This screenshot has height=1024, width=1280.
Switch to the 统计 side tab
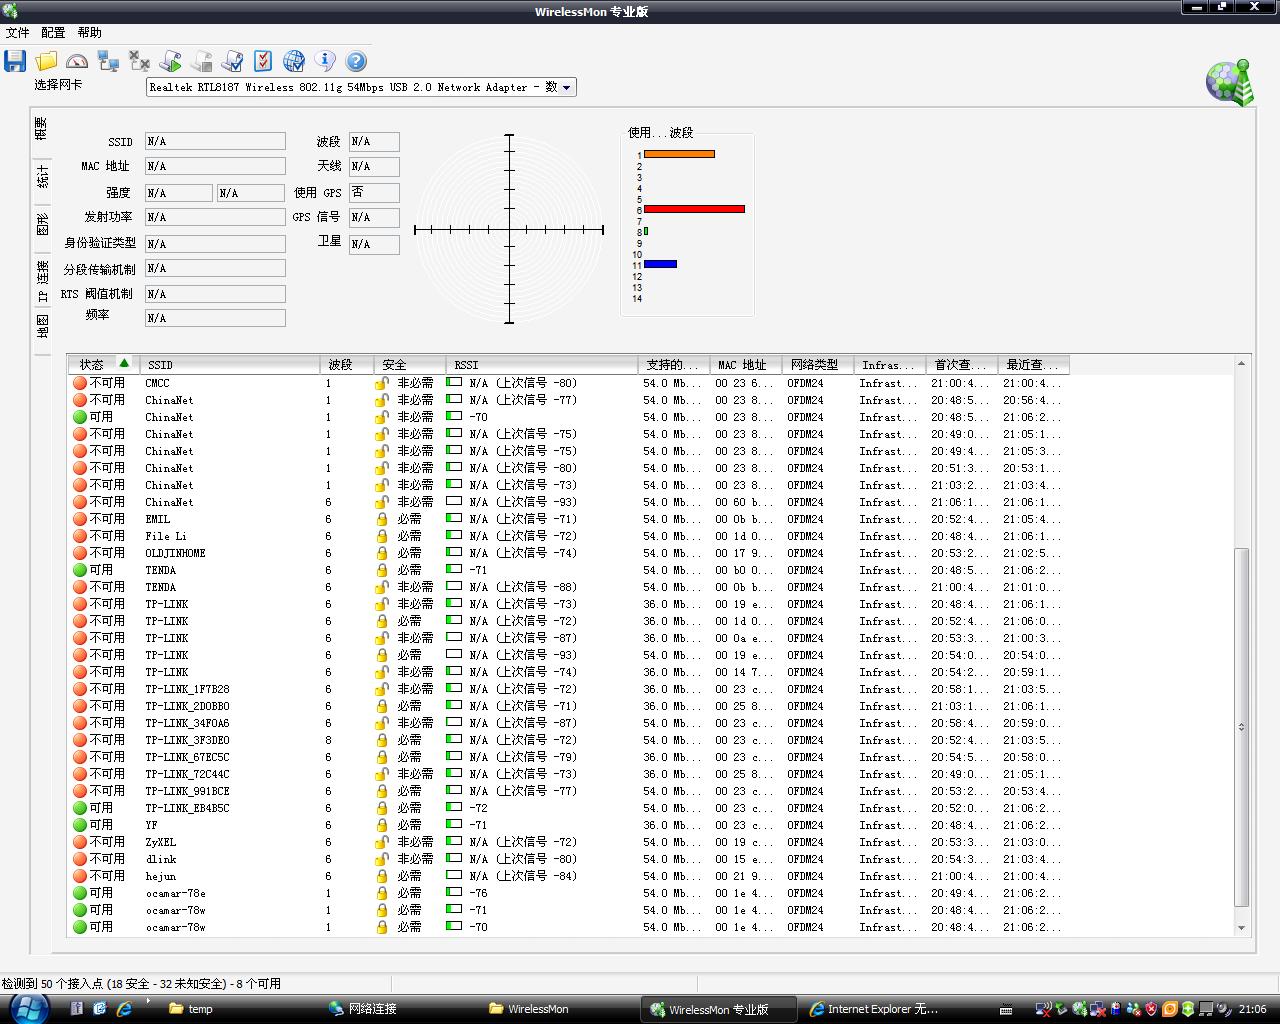pyautogui.click(x=42, y=178)
